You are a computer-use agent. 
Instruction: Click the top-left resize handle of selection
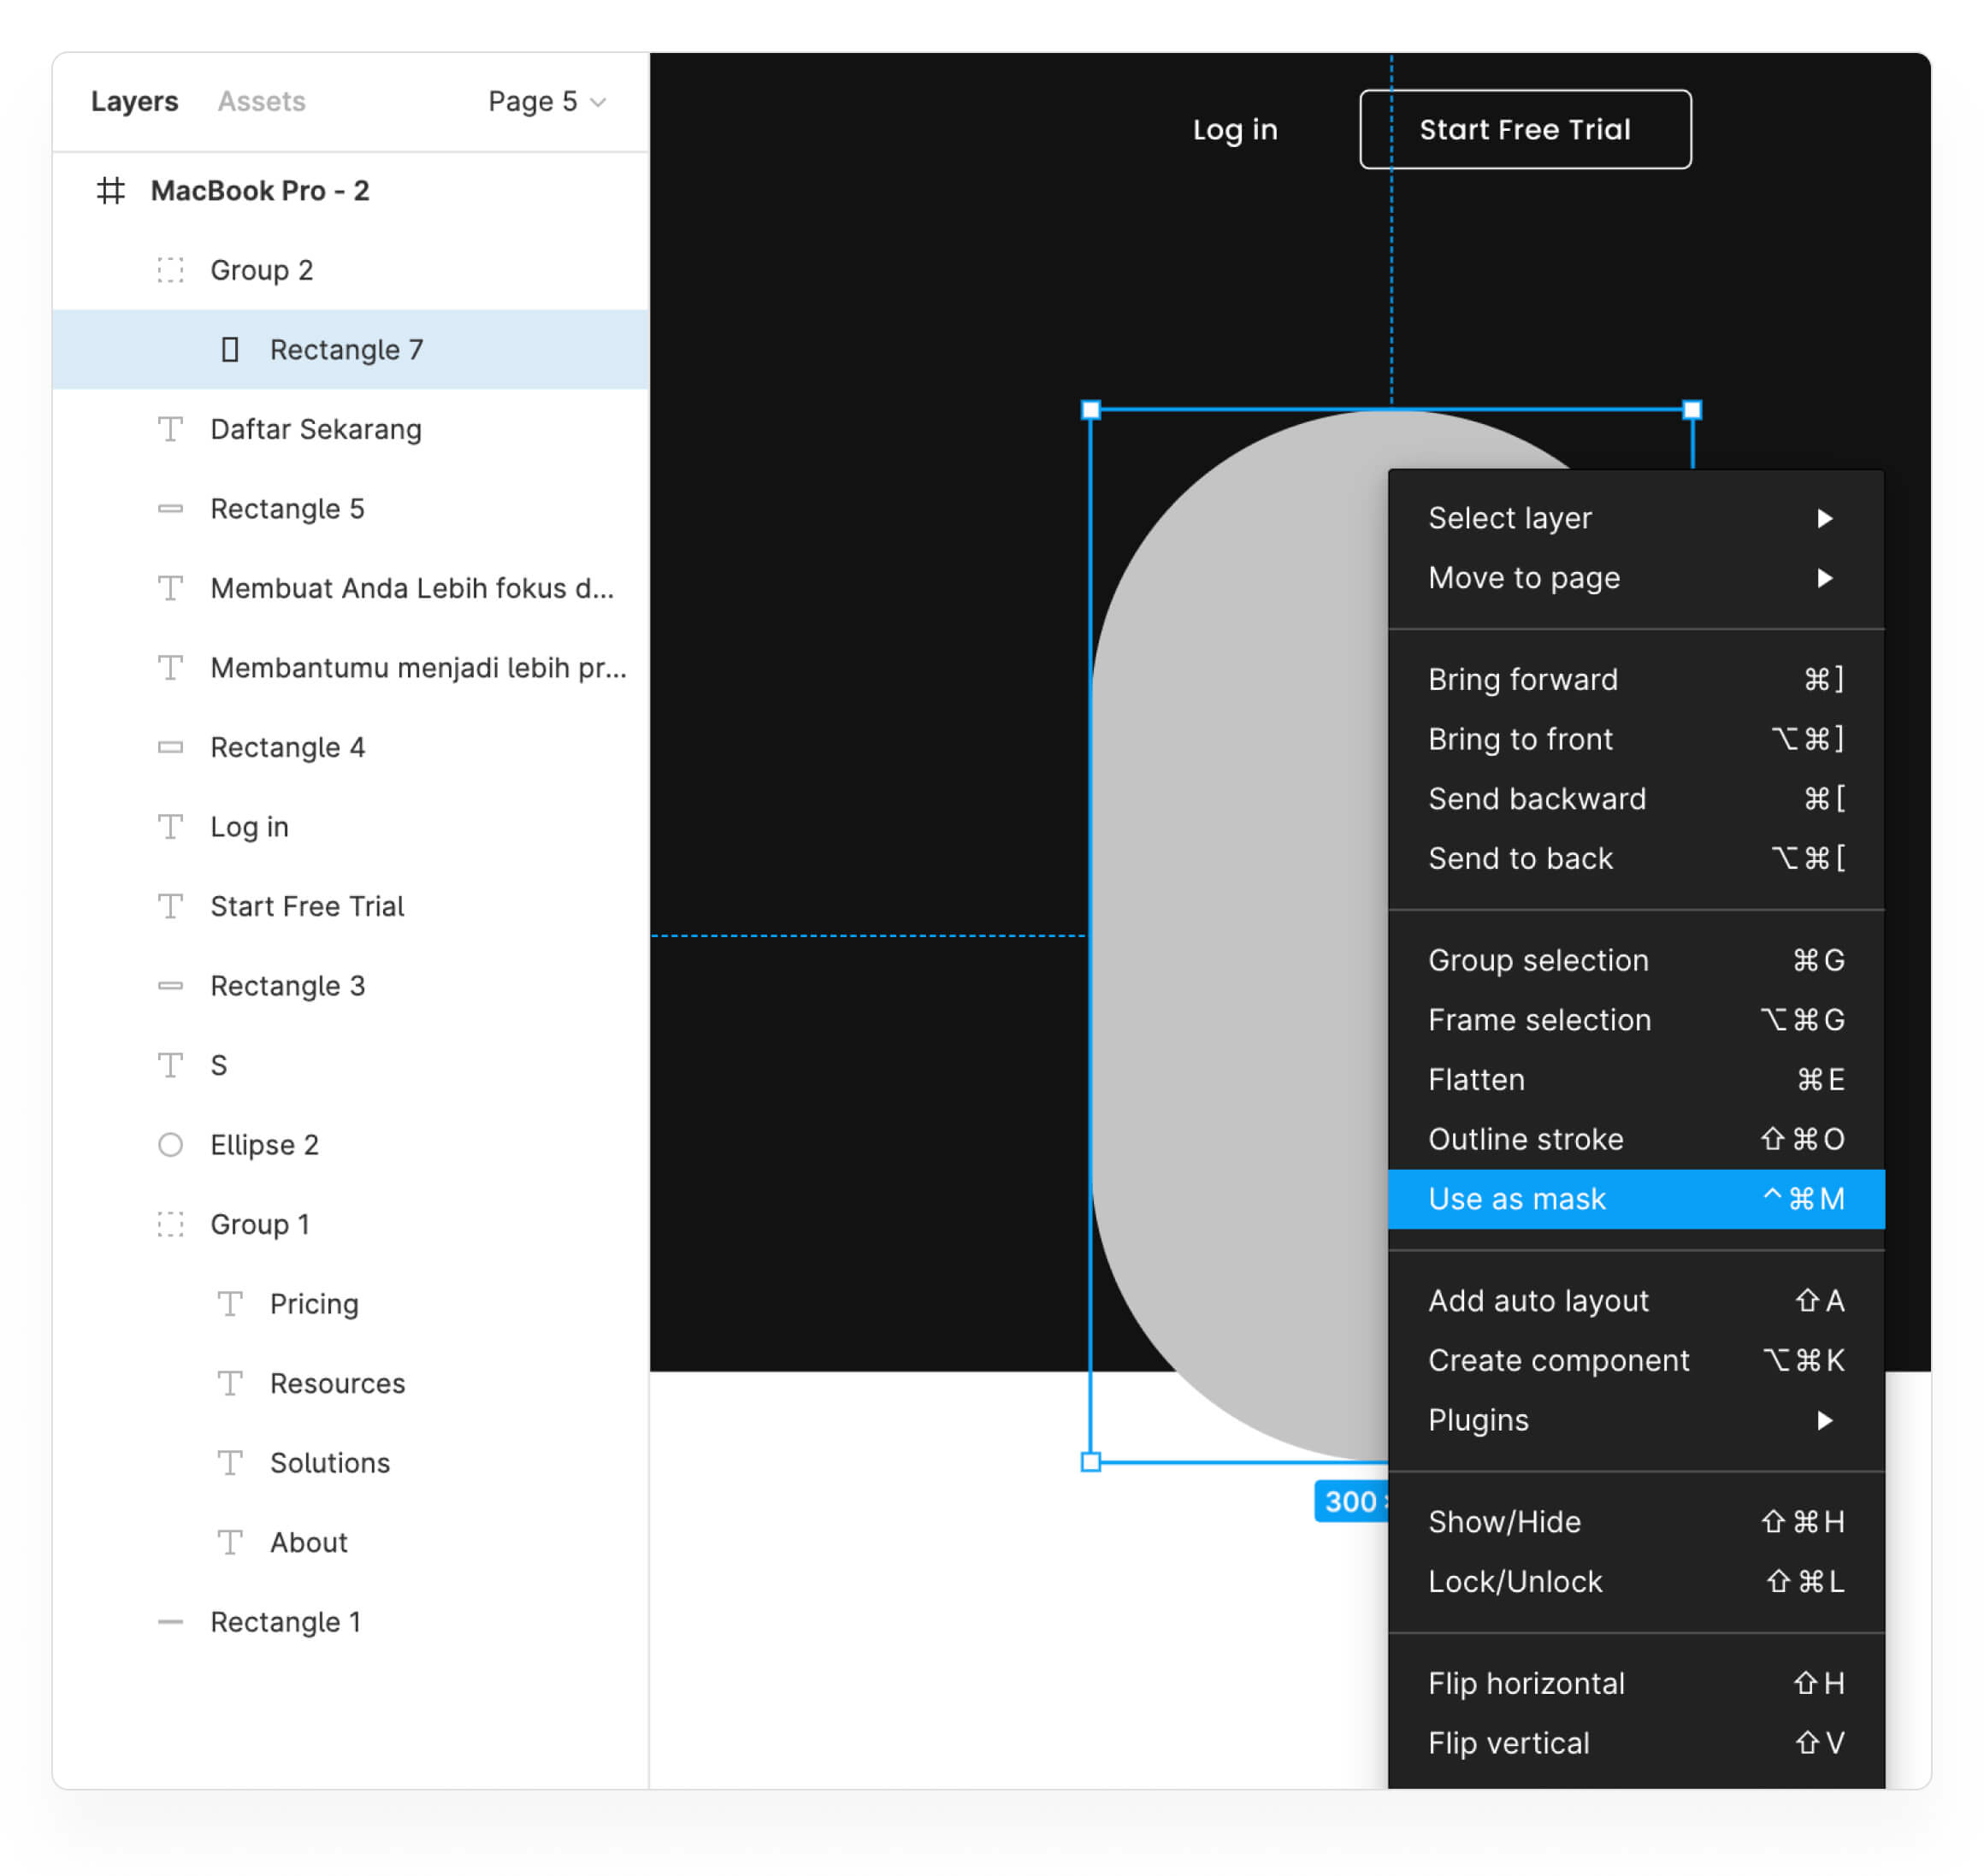coord(1090,409)
